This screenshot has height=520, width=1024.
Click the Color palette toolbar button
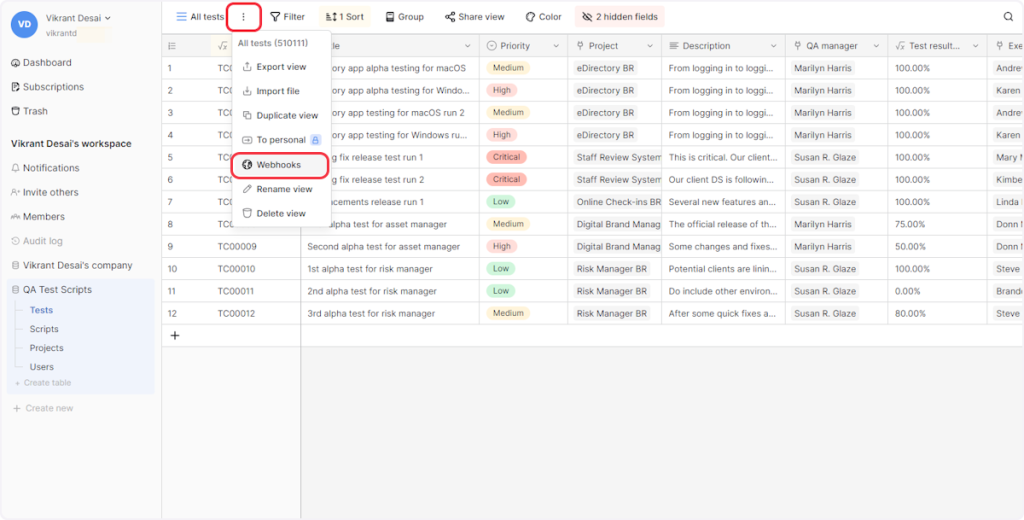(544, 17)
